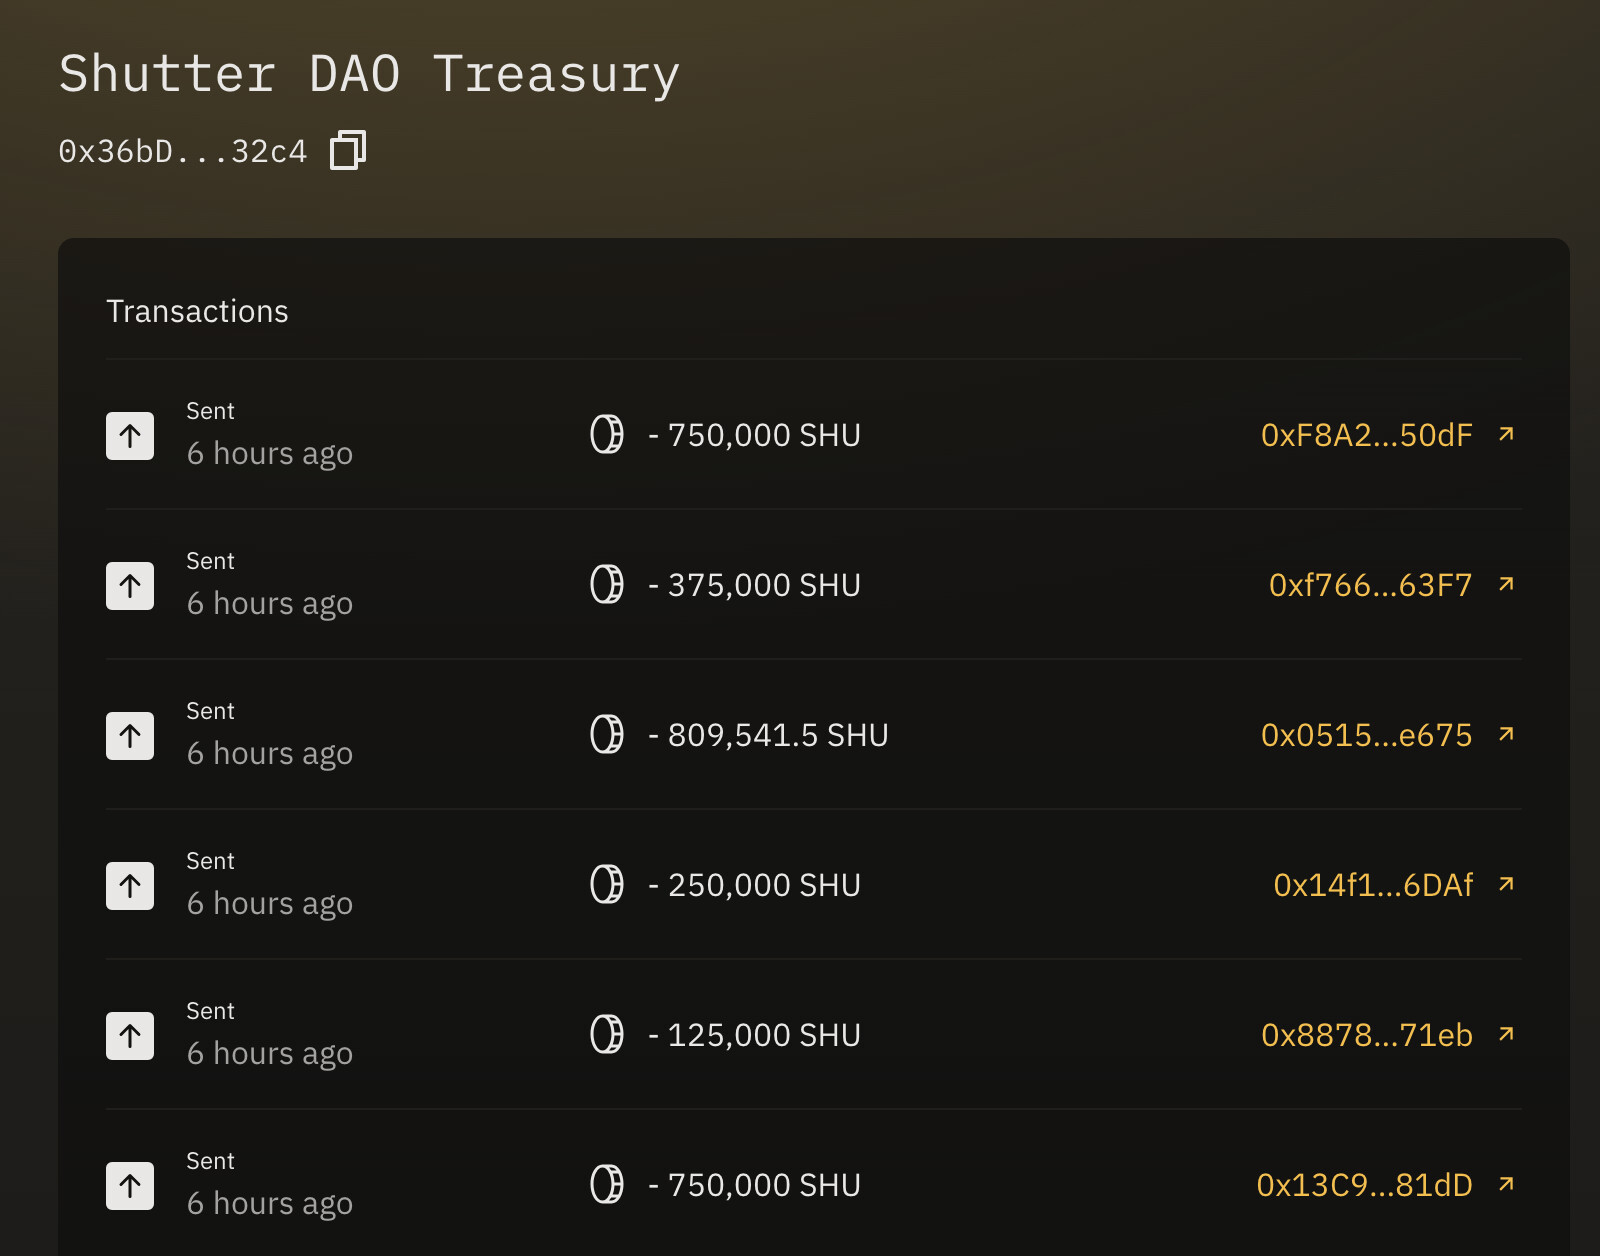The width and height of the screenshot is (1600, 1256).
Task: Open address link 0x13C9...81dD
Action: [1364, 1185]
